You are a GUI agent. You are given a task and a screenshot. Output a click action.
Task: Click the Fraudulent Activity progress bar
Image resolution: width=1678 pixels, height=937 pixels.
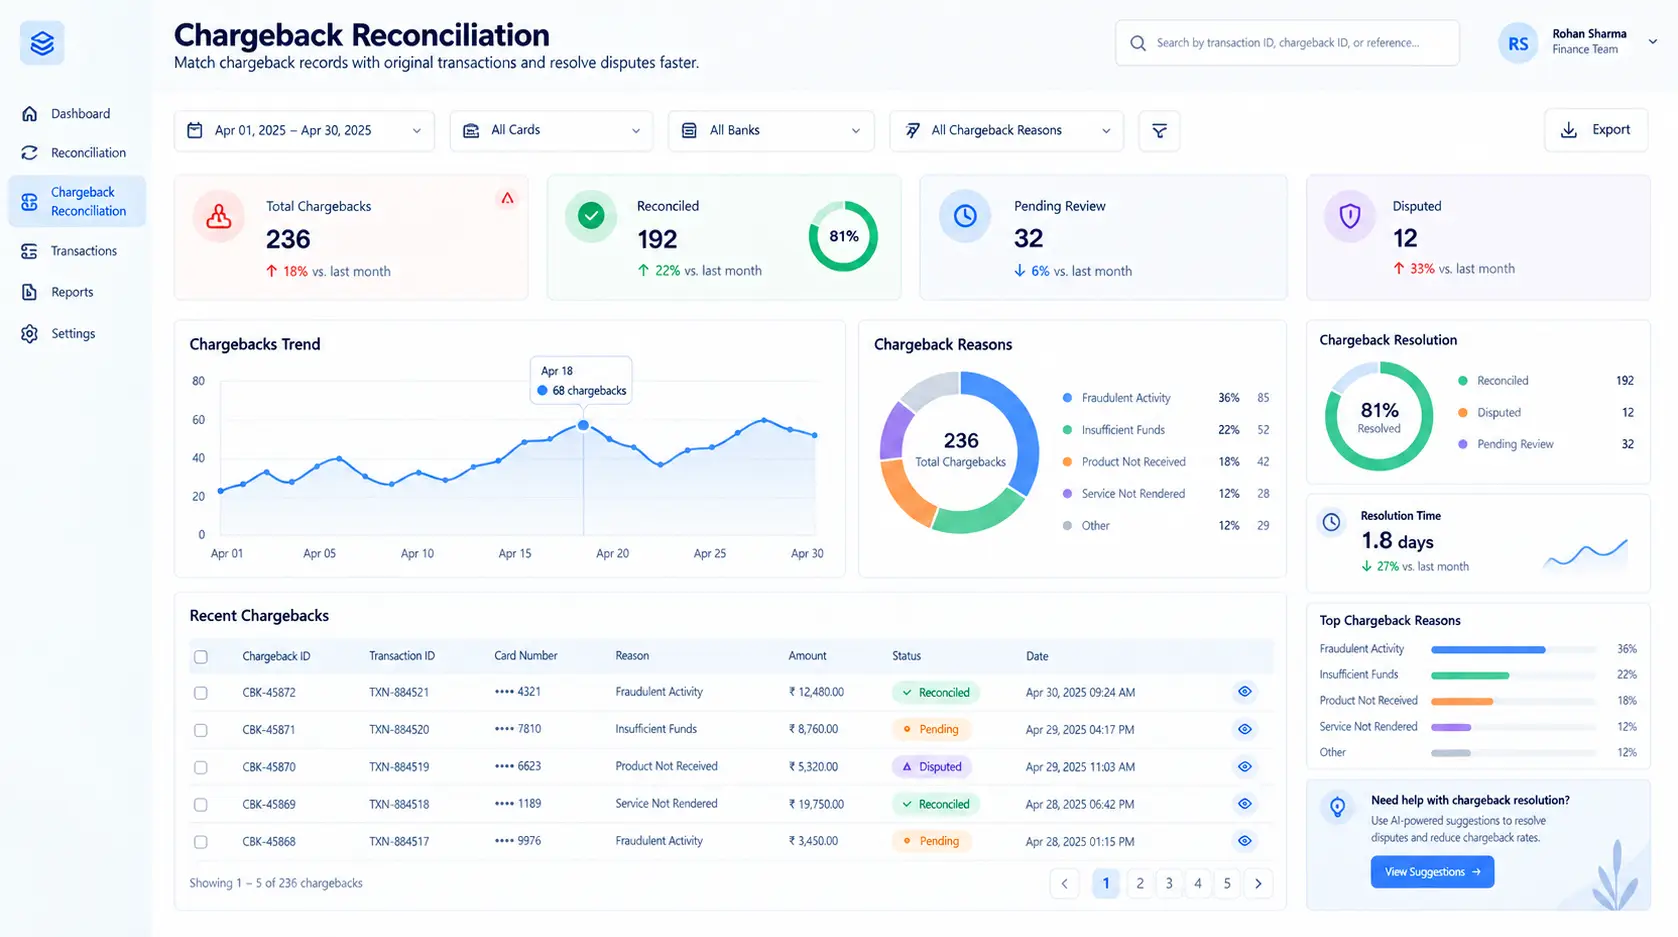(x=1513, y=649)
